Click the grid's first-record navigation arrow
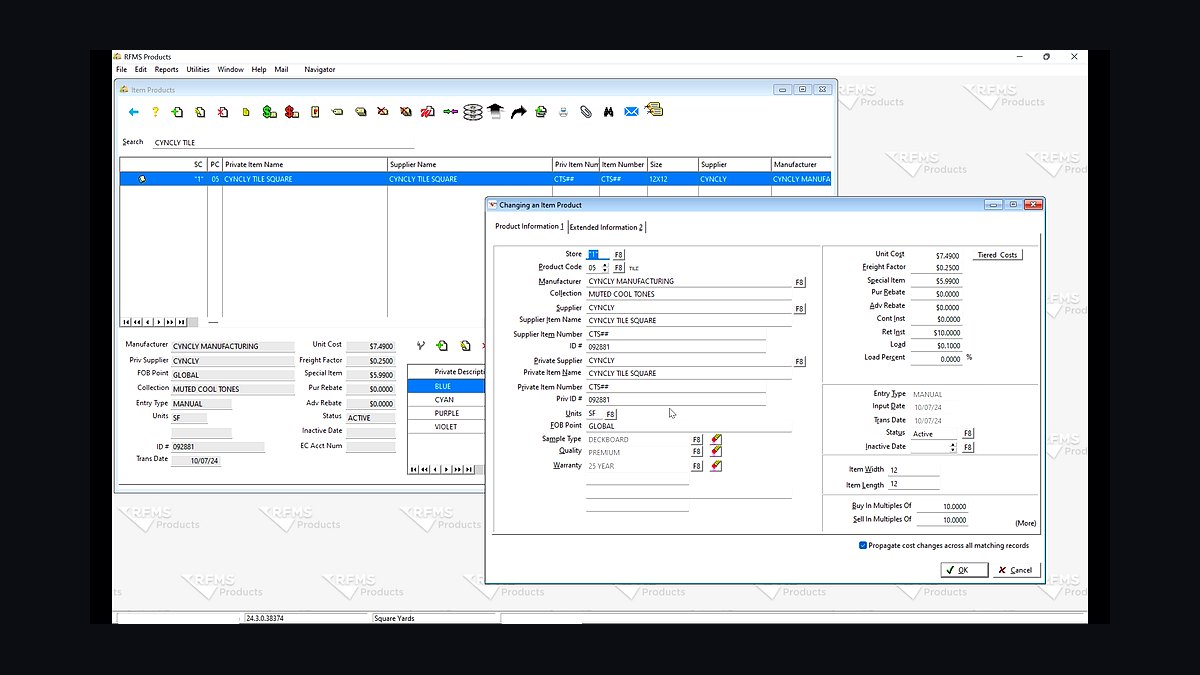Viewport: 1200px width, 675px height. click(x=126, y=322)
